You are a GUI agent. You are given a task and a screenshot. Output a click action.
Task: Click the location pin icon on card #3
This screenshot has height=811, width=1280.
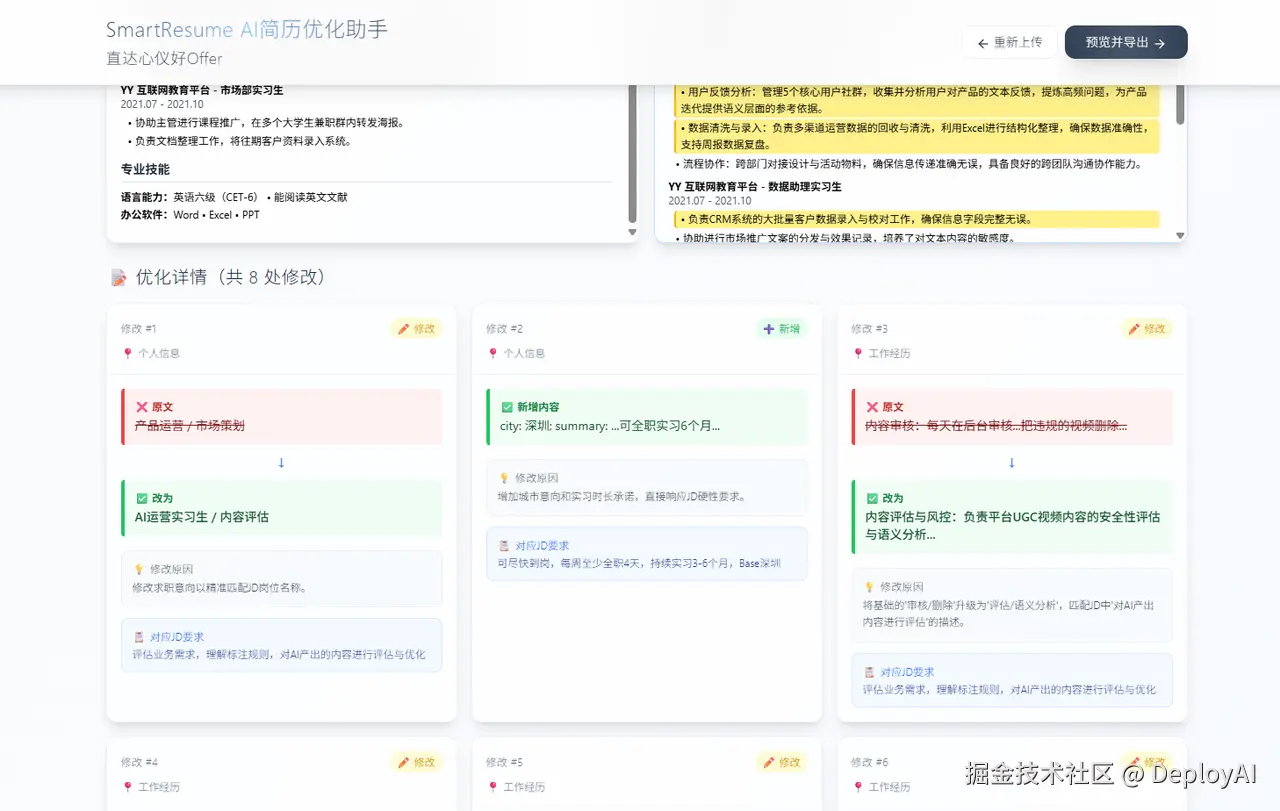click(x=857, y=353)
